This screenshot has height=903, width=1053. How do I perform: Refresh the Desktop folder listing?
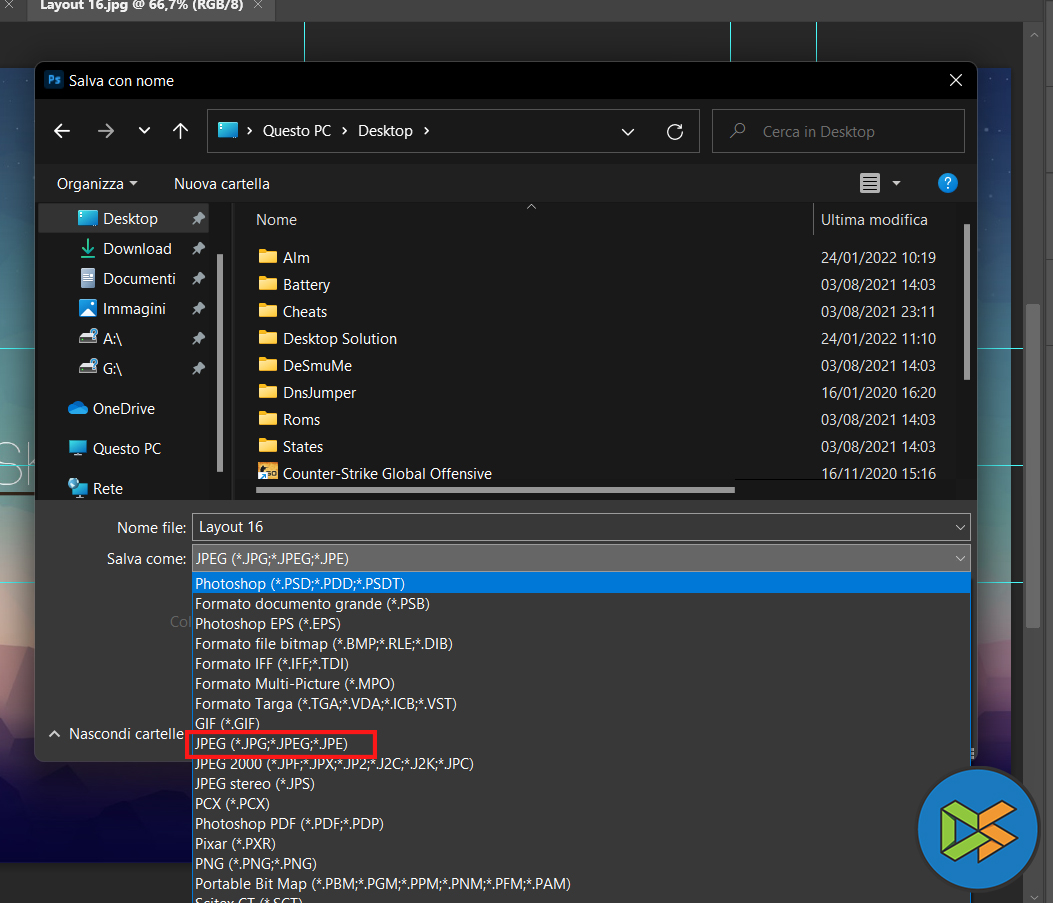(675, 131)
